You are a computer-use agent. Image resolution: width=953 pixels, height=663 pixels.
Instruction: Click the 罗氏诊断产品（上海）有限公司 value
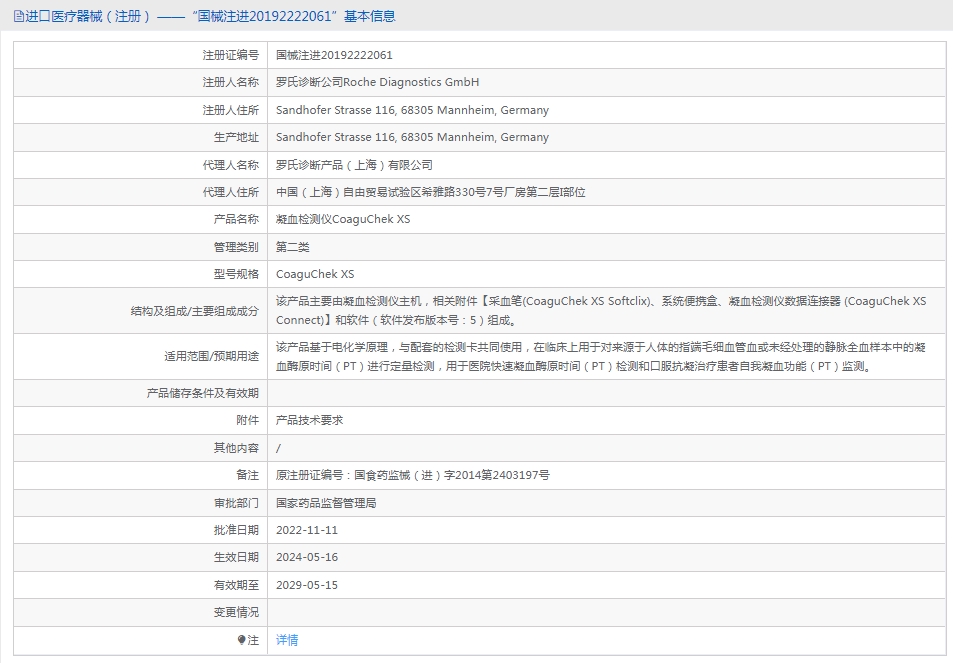coord(354,165)
